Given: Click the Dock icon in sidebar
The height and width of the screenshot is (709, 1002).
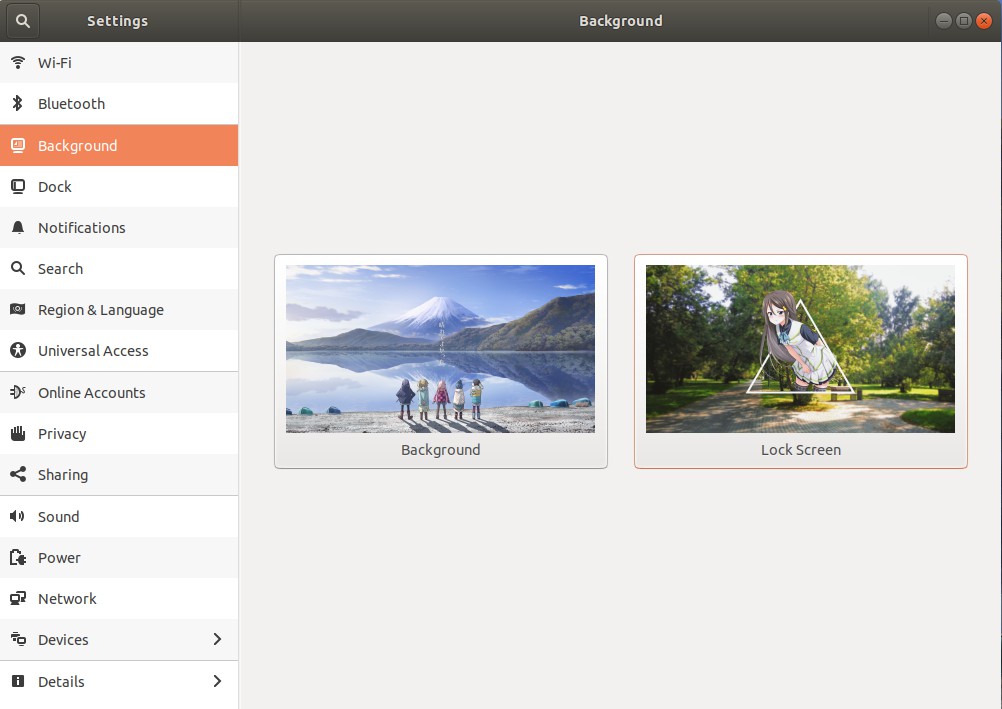Looking at the screenshot, I should pos(17,187).
